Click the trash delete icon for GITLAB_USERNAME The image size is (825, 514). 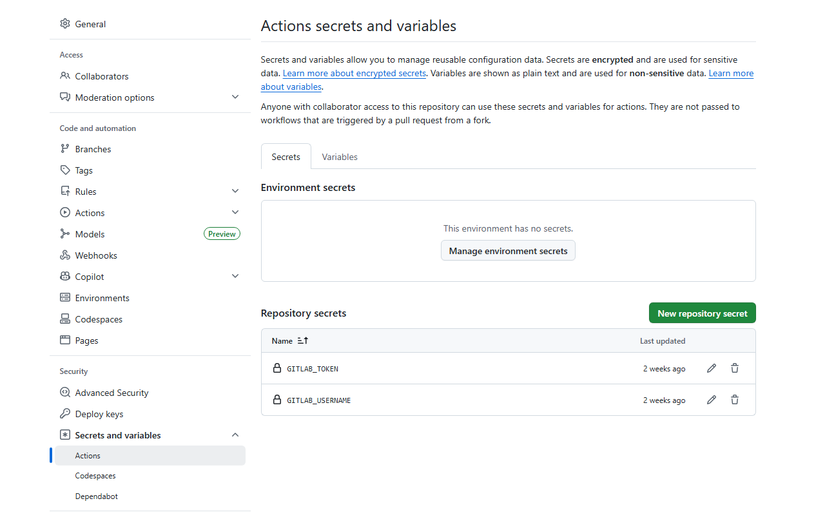[735, 400]
